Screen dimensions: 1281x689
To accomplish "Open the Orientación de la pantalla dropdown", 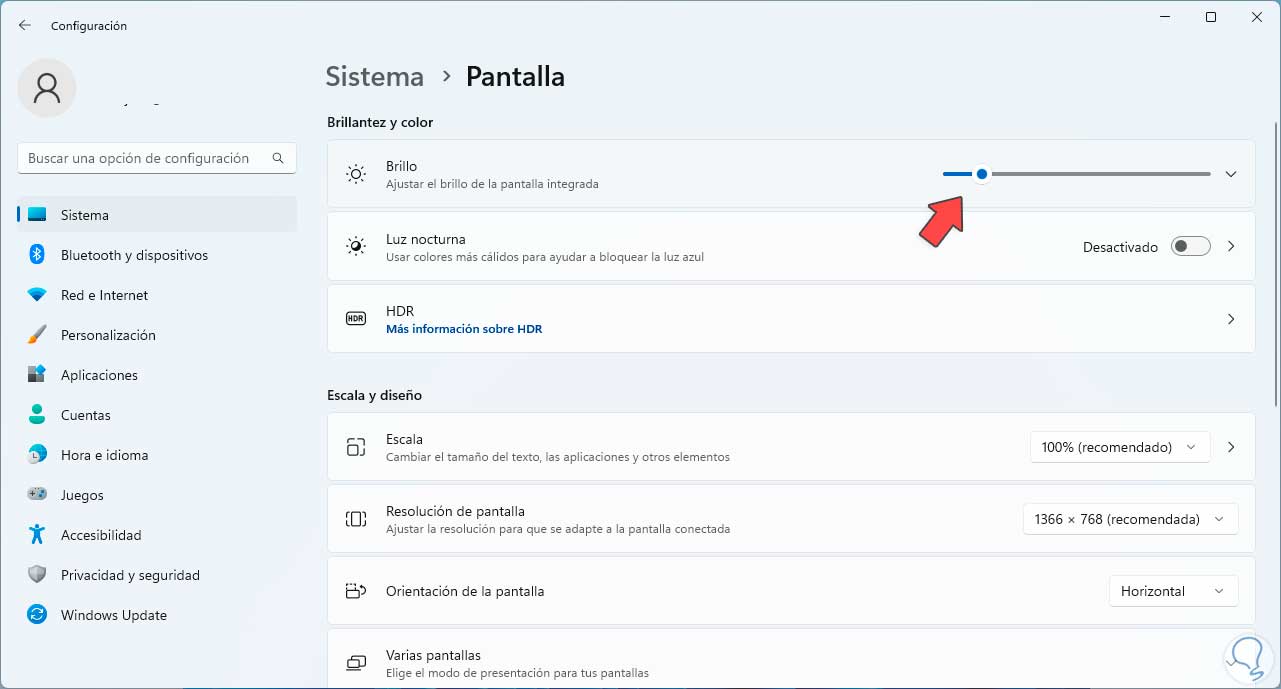I will click(1173, 591).
